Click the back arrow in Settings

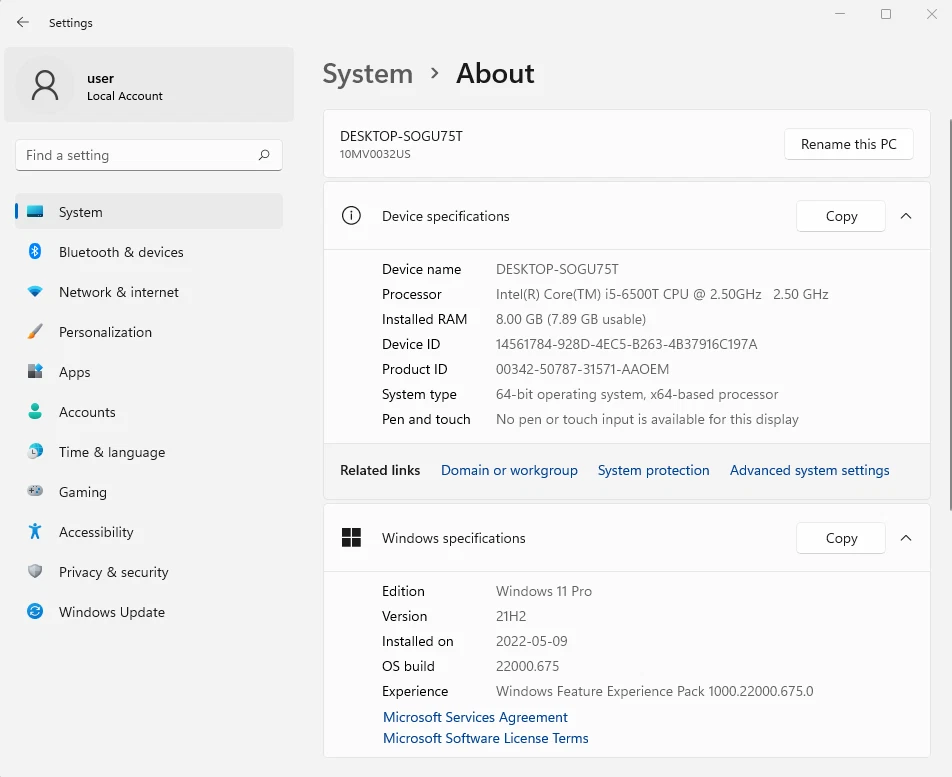(x=22, y=22)
